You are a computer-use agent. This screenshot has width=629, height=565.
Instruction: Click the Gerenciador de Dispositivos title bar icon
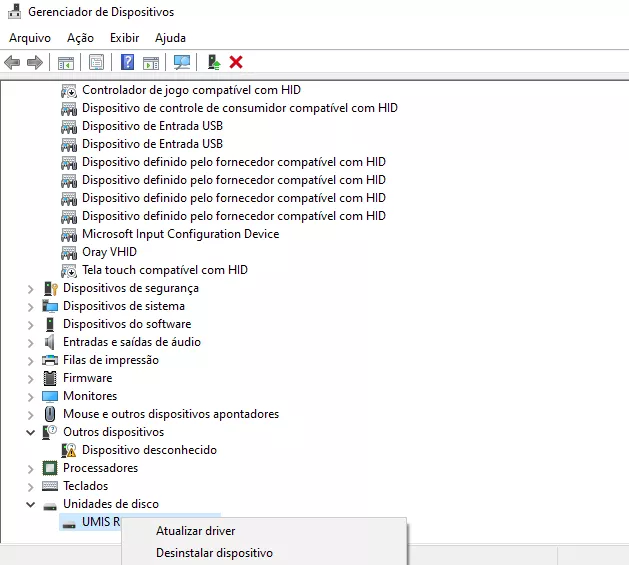coord(14,11)
